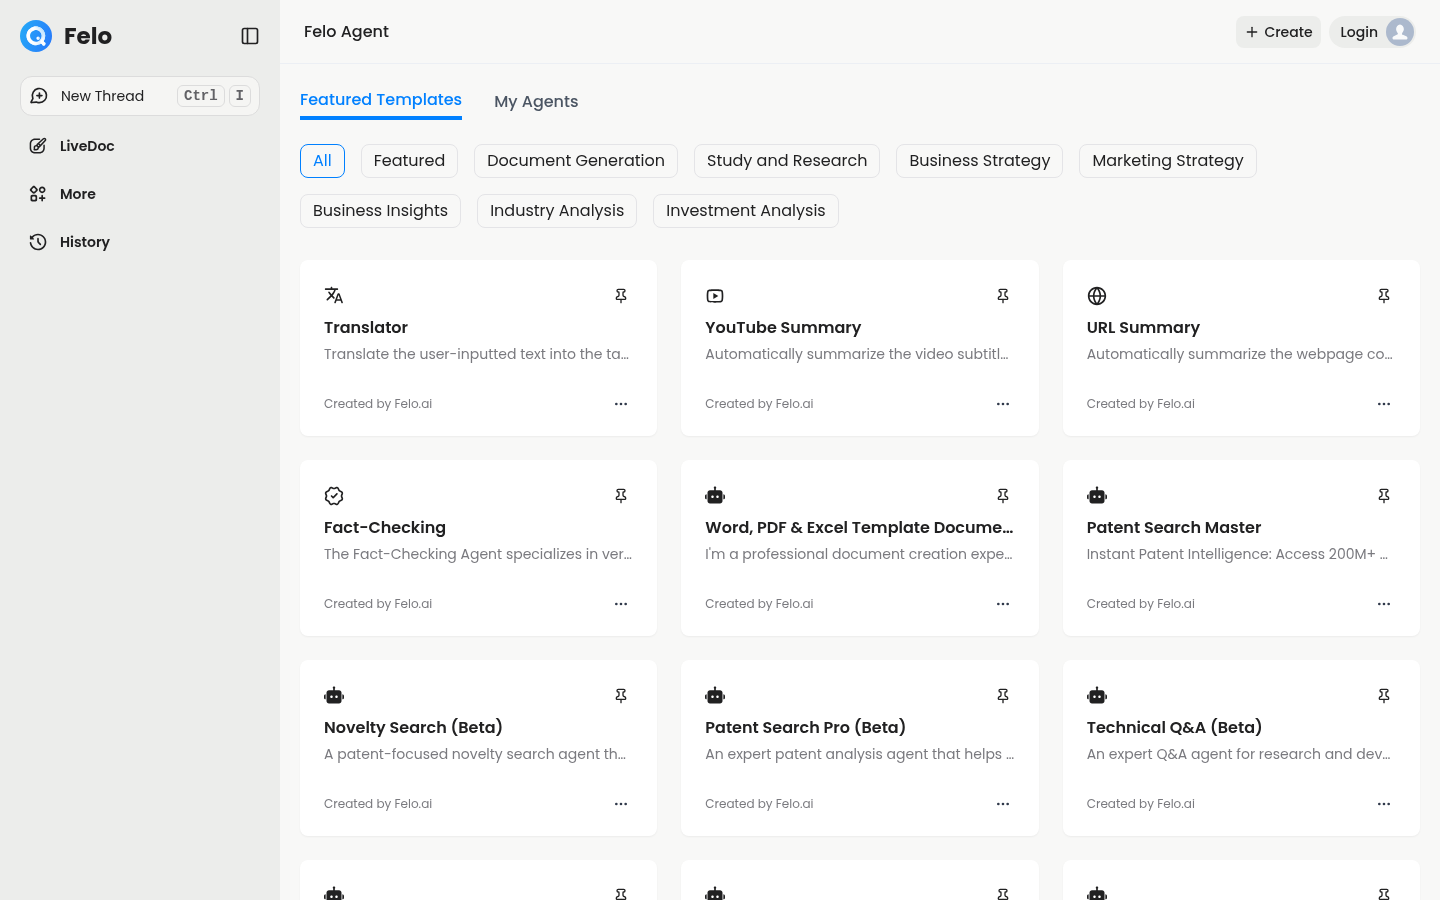Open the Translator template title
The height and width of the screenshot is (900, 1440).
coord(366,328)
